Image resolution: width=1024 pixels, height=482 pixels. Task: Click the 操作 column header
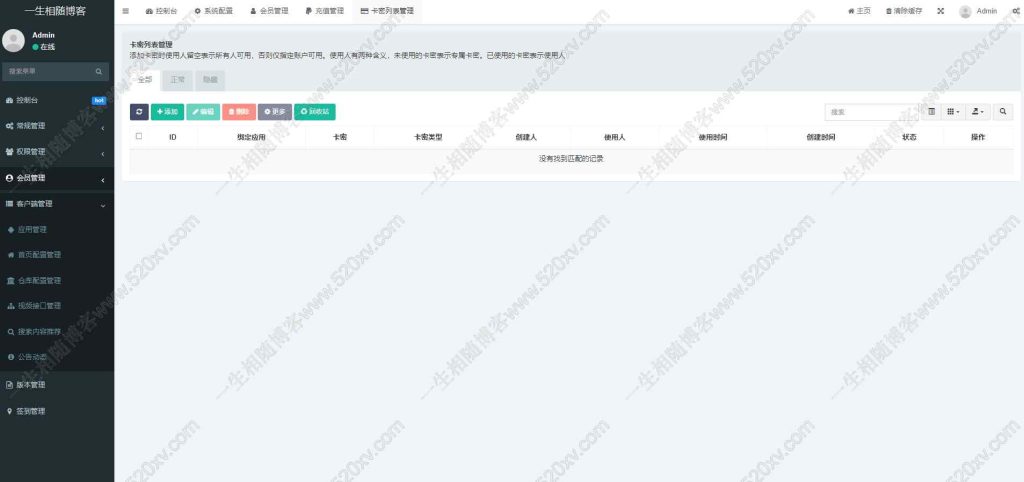pyautogui.click(x=978, y=137)
